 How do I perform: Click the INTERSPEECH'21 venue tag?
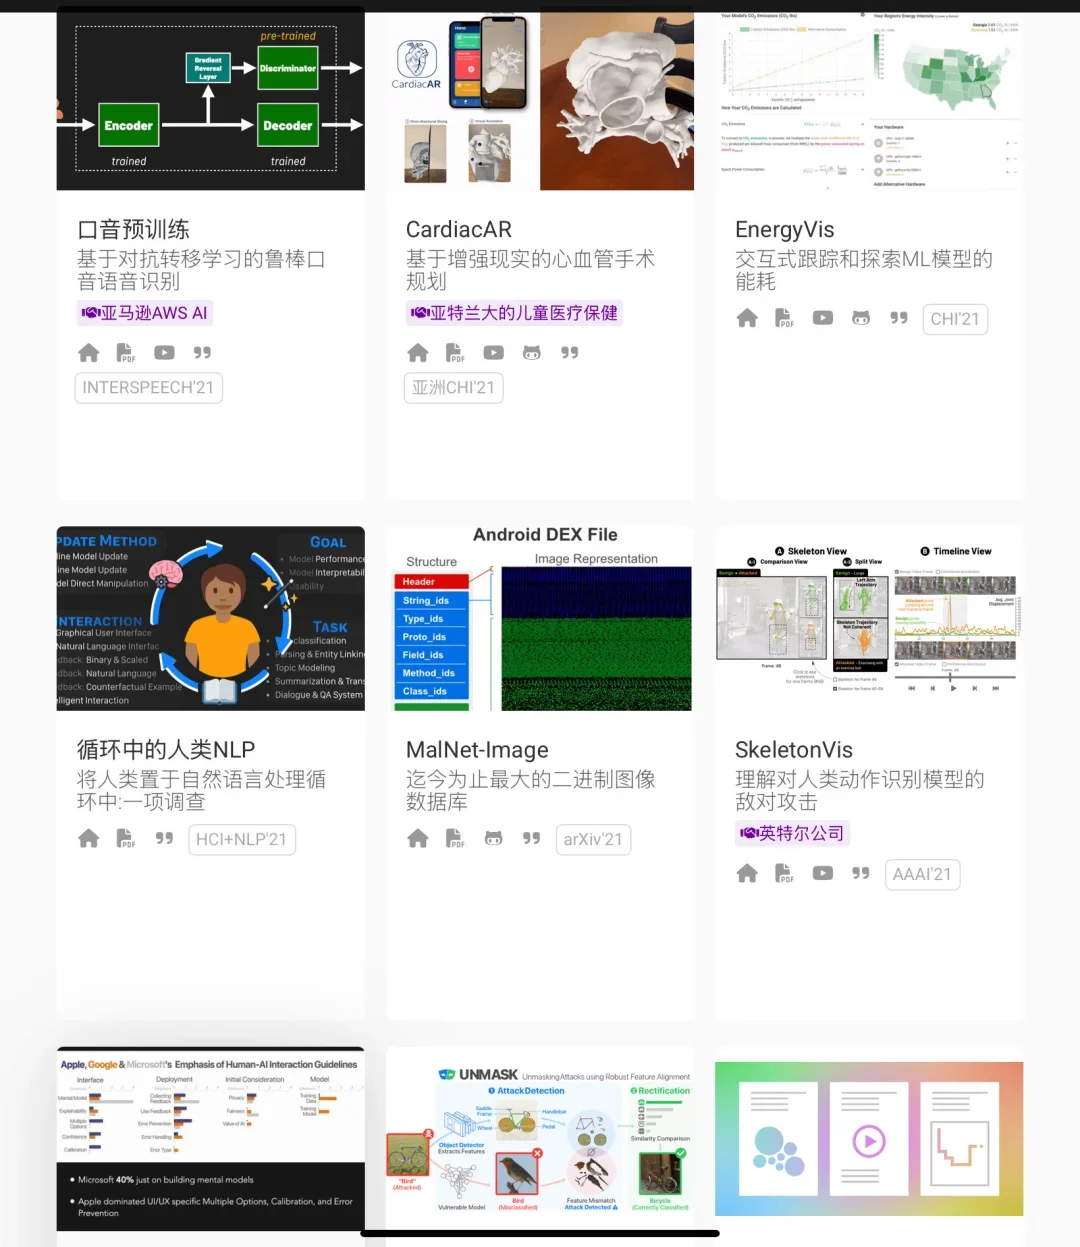click(x=148, y=388)
